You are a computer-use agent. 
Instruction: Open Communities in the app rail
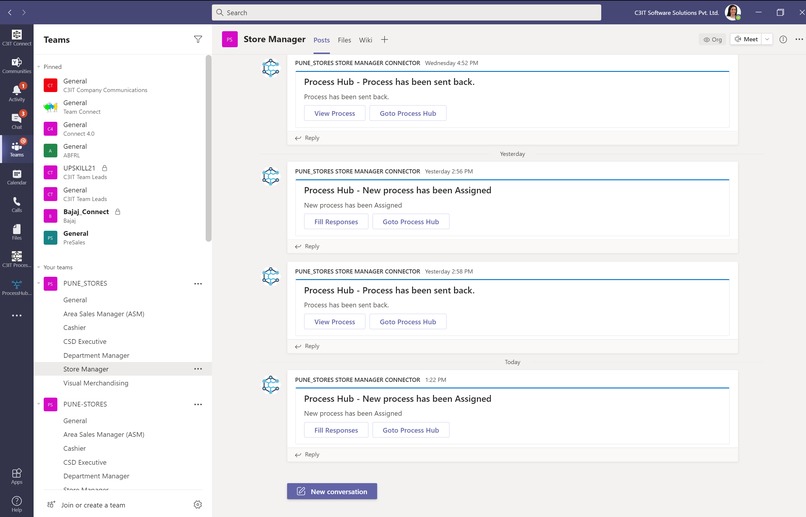click(16, 65)
